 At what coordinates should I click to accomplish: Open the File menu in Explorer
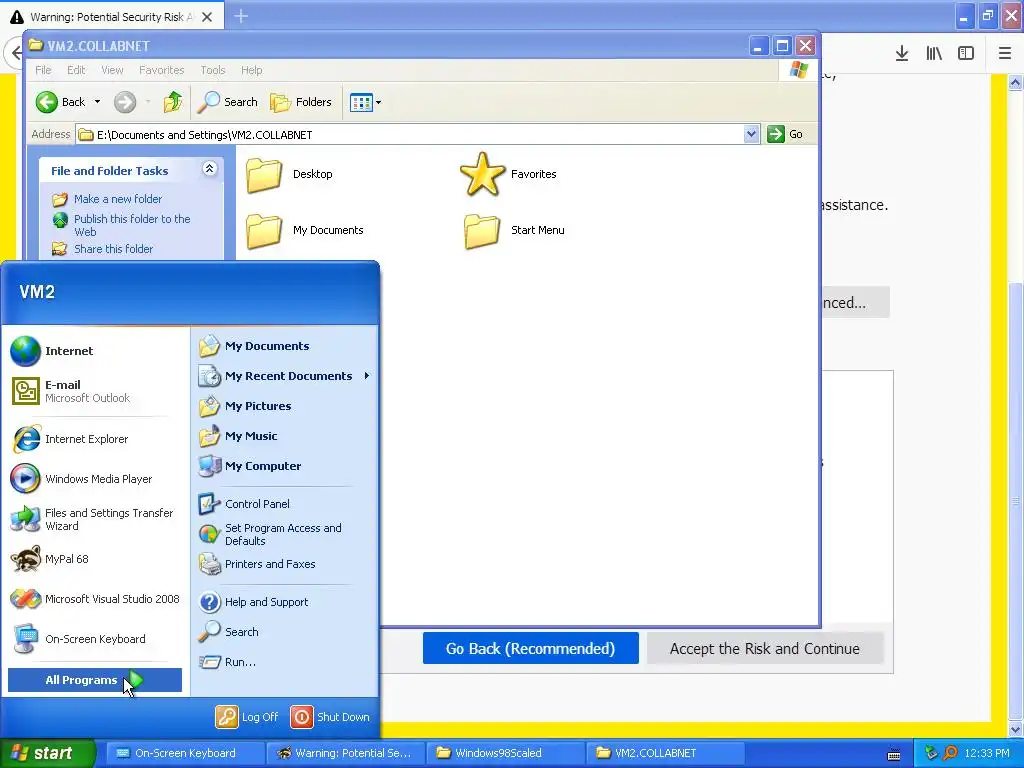point(43,70)
